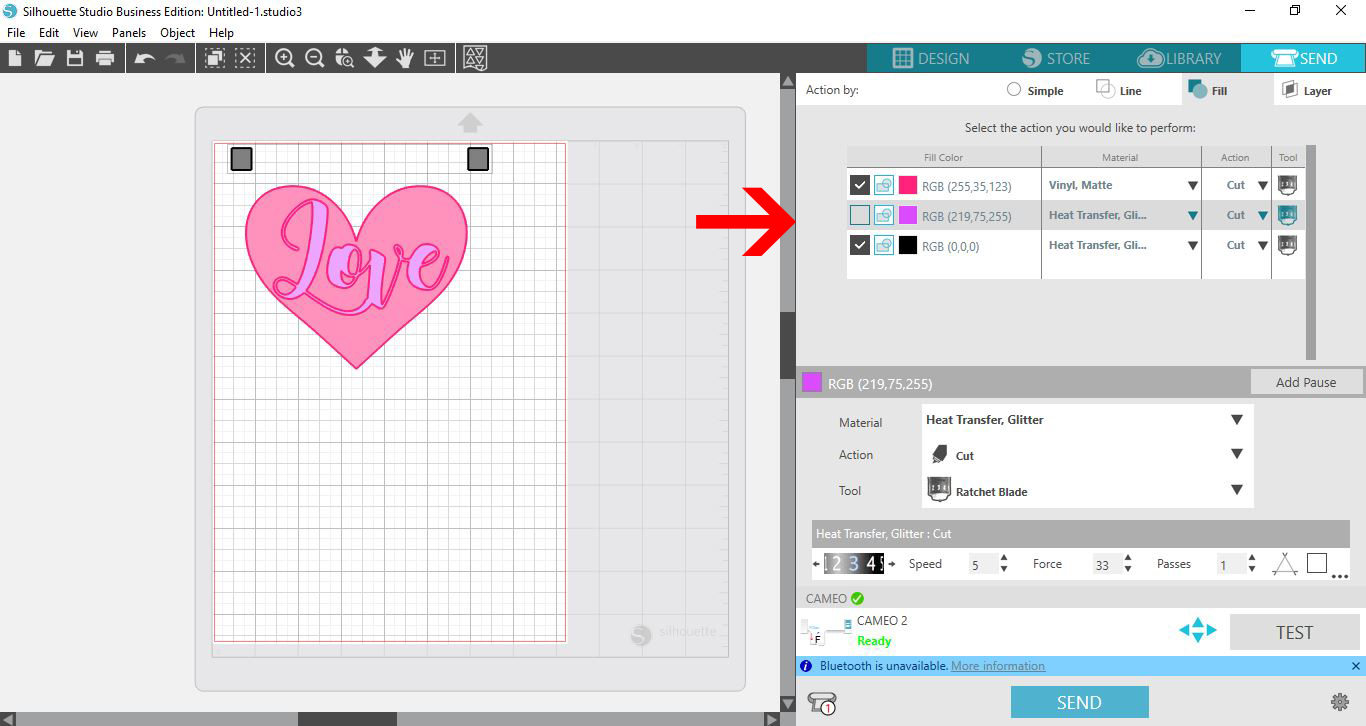Print using the printer toolbar icon
The width and height of the screenshot is (1366, 726).
tap(105, 58)
